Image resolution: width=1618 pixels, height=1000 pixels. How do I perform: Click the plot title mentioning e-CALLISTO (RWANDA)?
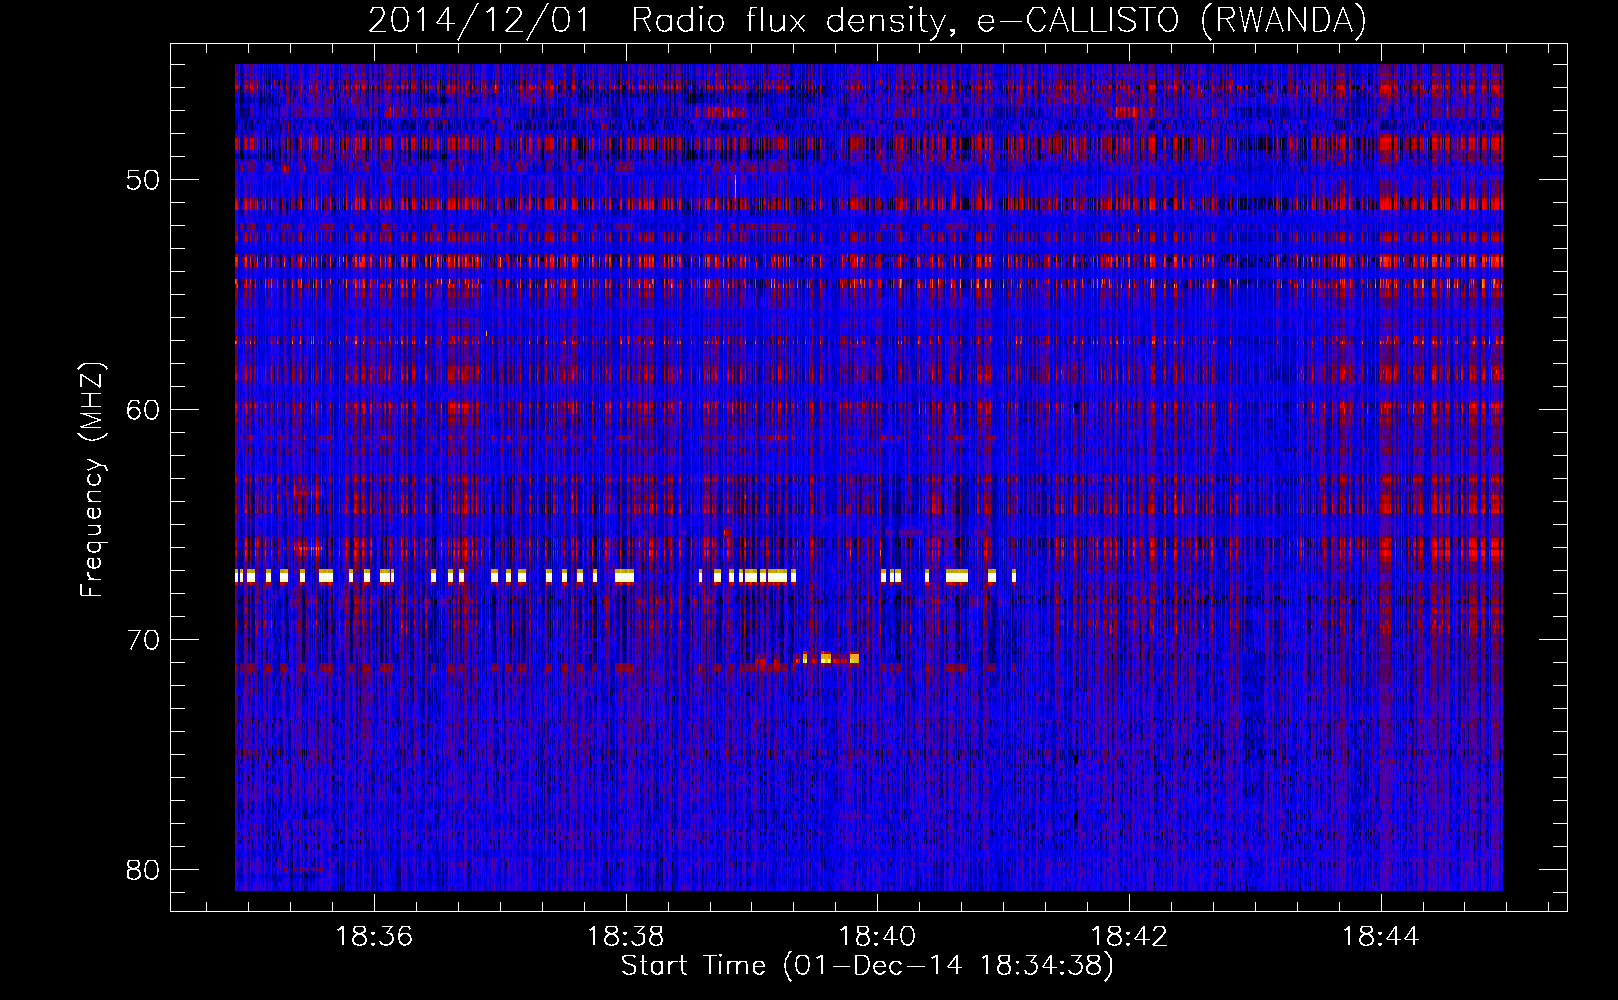point(867,20)
